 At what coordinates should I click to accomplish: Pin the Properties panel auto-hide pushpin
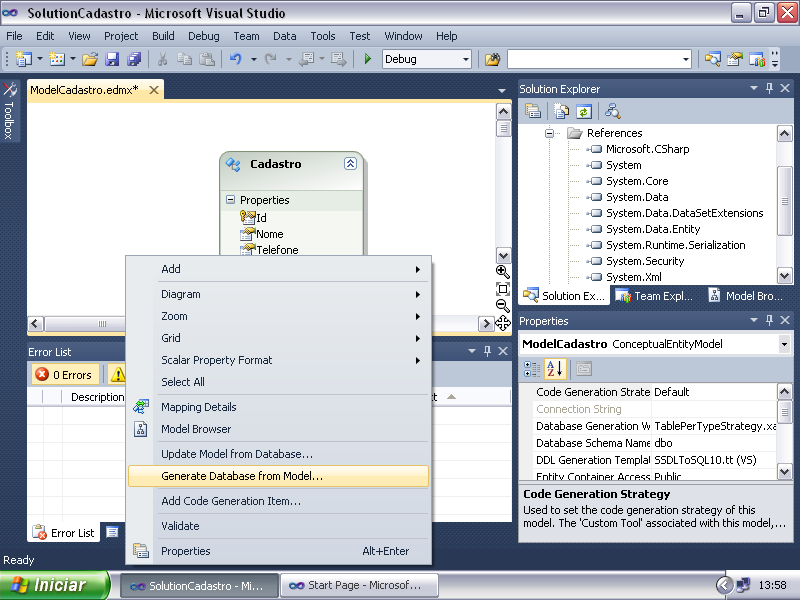tap(769, 320)
